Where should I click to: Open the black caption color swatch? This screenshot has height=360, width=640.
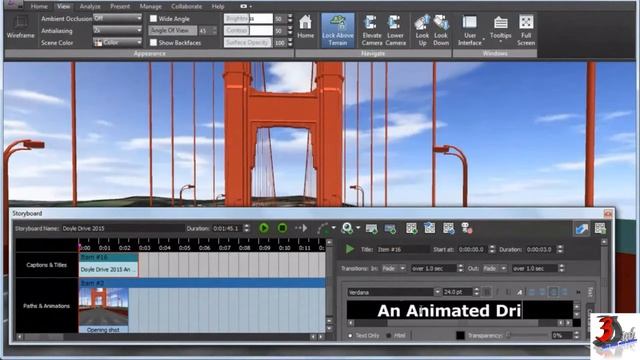pyautogui.click(x=460, y=336)
